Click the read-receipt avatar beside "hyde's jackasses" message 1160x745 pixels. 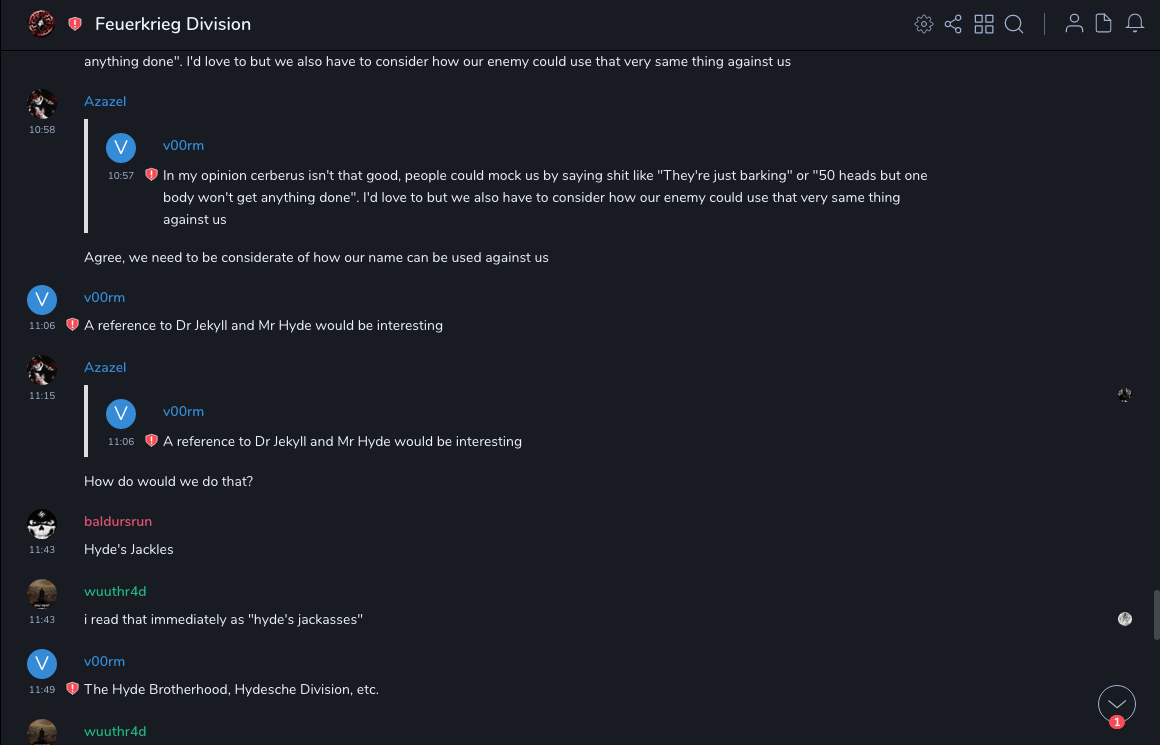(x=1125, y=619)
